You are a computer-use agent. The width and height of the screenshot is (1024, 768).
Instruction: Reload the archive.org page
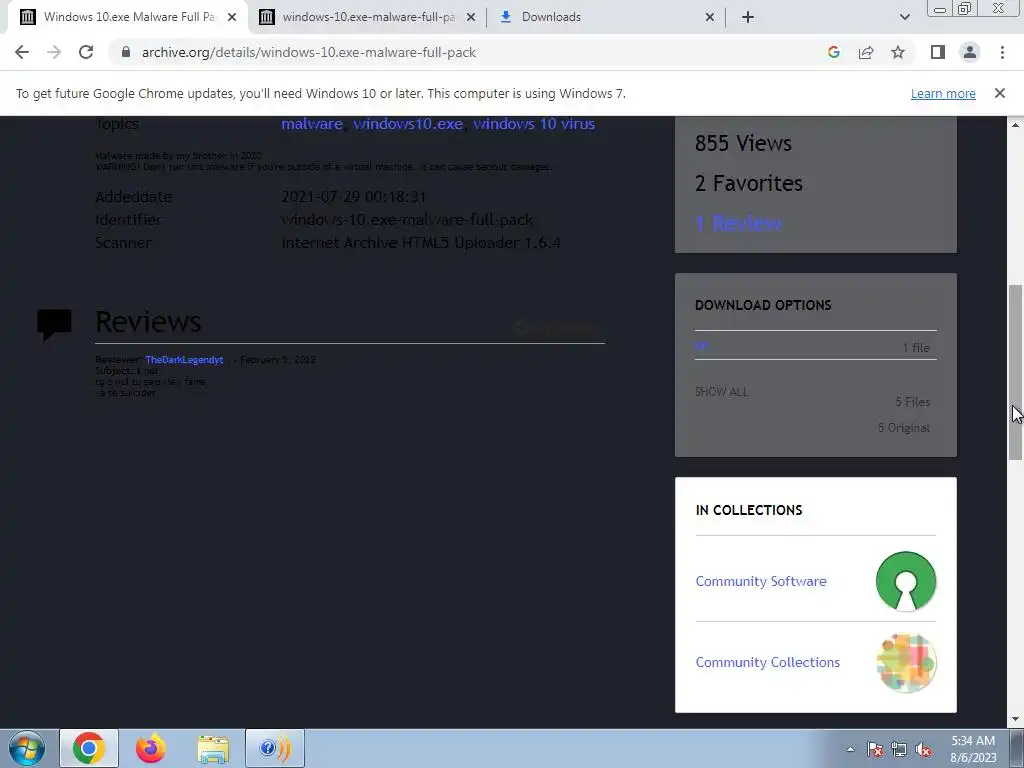pos(86,52)
